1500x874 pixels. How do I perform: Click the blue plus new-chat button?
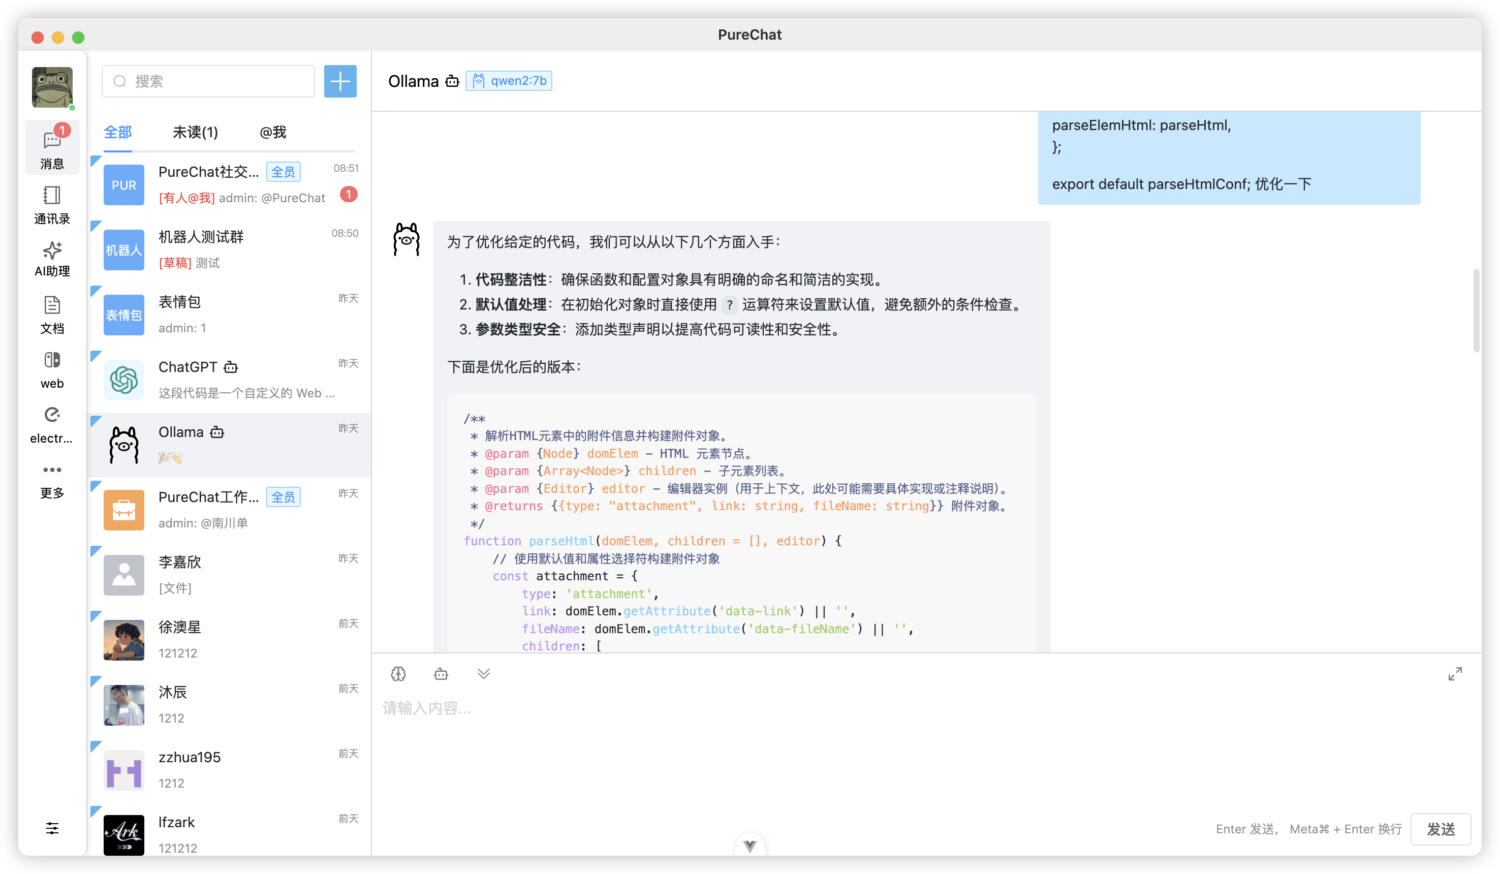[x=340, y=81]
